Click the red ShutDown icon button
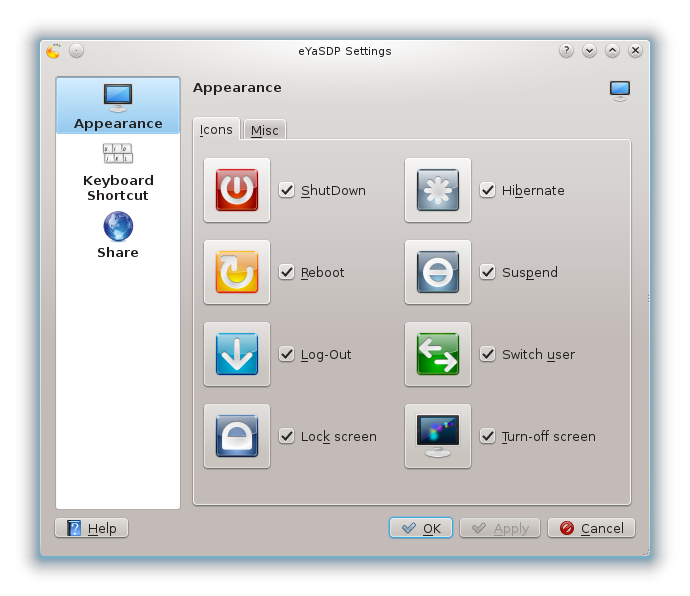Image resolution: width=690 pixels, height=596 pixels. 237,190
